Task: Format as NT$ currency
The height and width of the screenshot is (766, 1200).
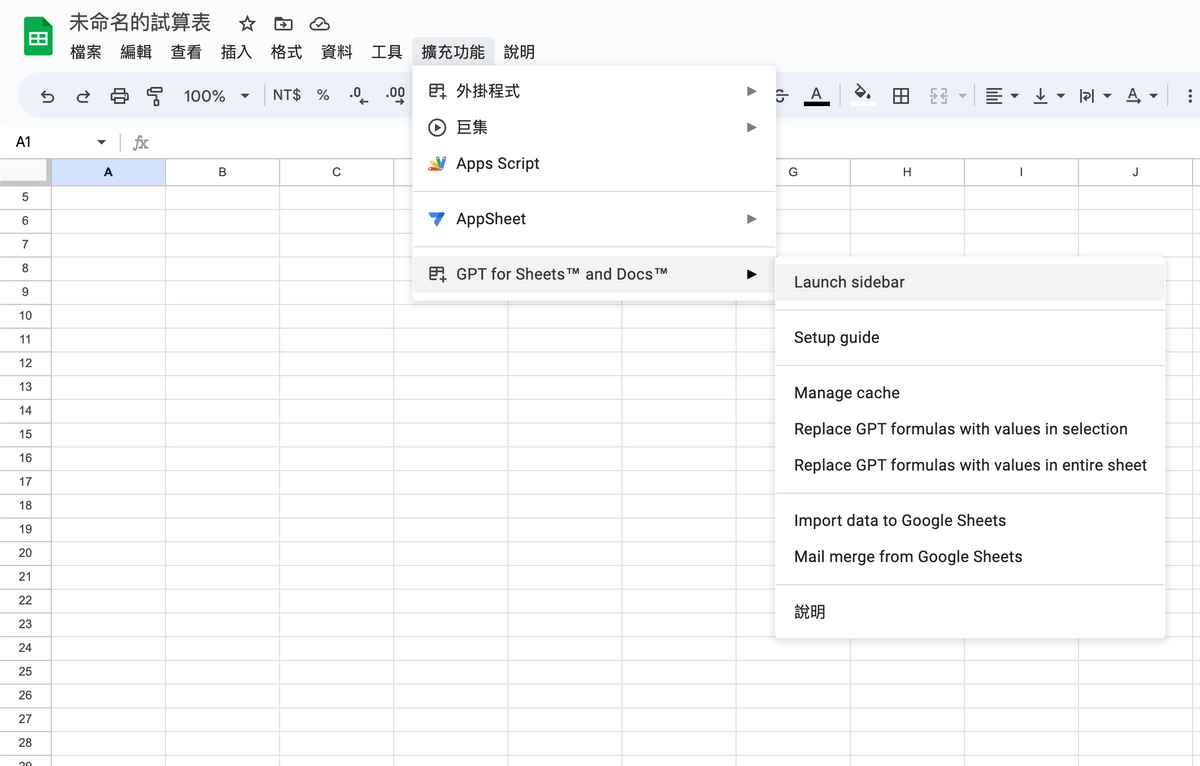Action: tap(287, 95)
